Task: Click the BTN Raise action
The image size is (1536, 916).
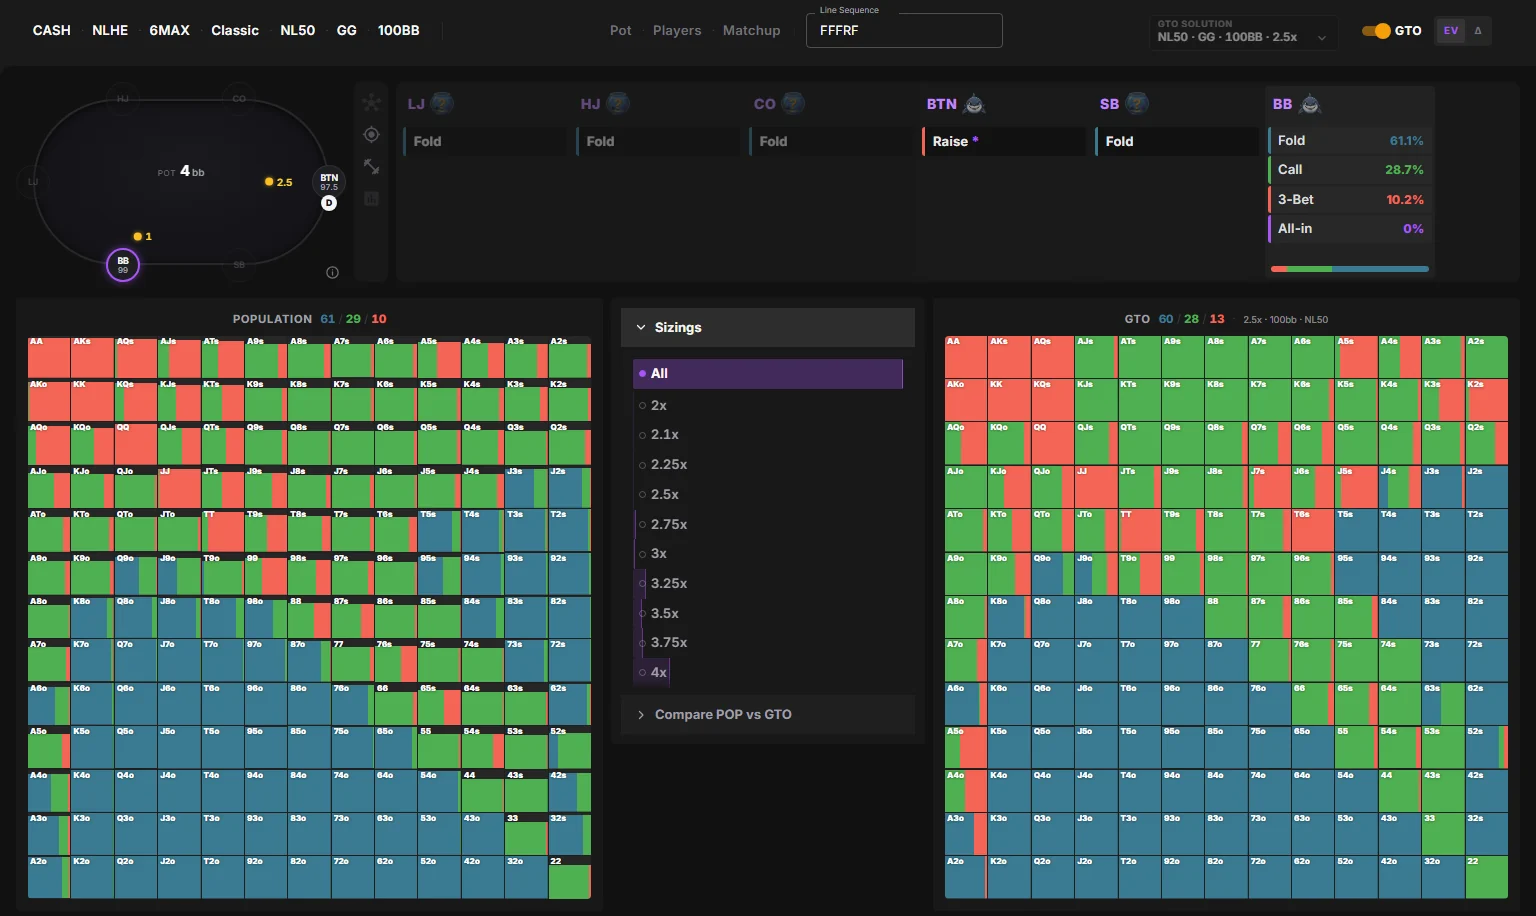Action: click(x=1004, y=141)
